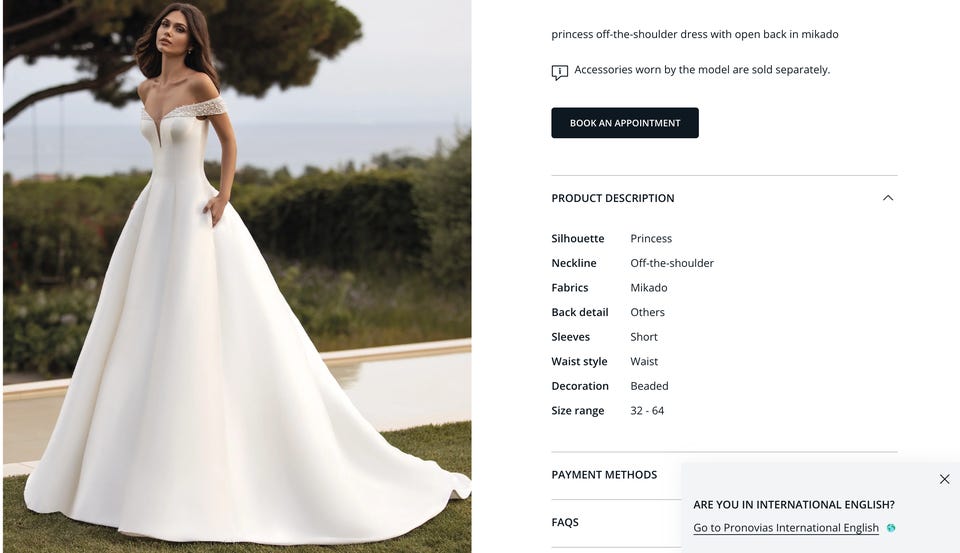Click the Book an Appointment button

click(624, 122)
